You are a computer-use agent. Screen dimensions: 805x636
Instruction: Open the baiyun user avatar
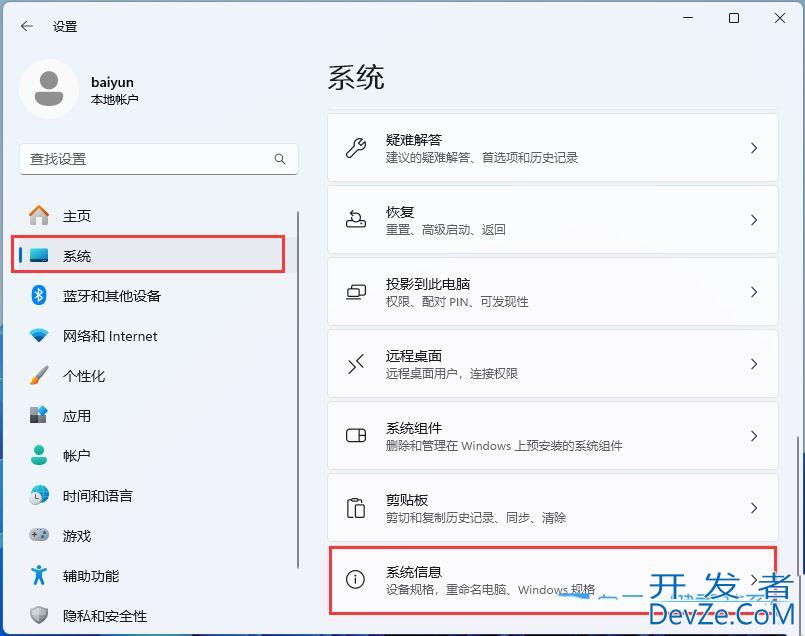pyautogui.click(x=49, y=89)
